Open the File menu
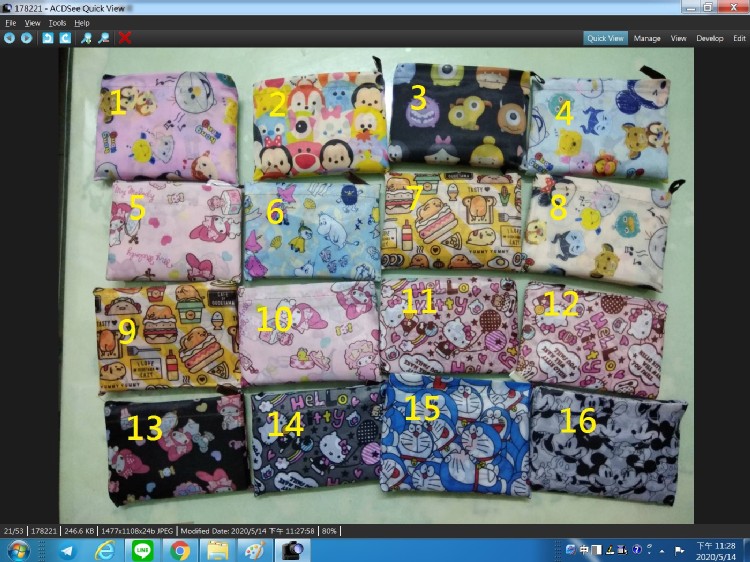Screen dimensions: 750x562 coord(11,23)
